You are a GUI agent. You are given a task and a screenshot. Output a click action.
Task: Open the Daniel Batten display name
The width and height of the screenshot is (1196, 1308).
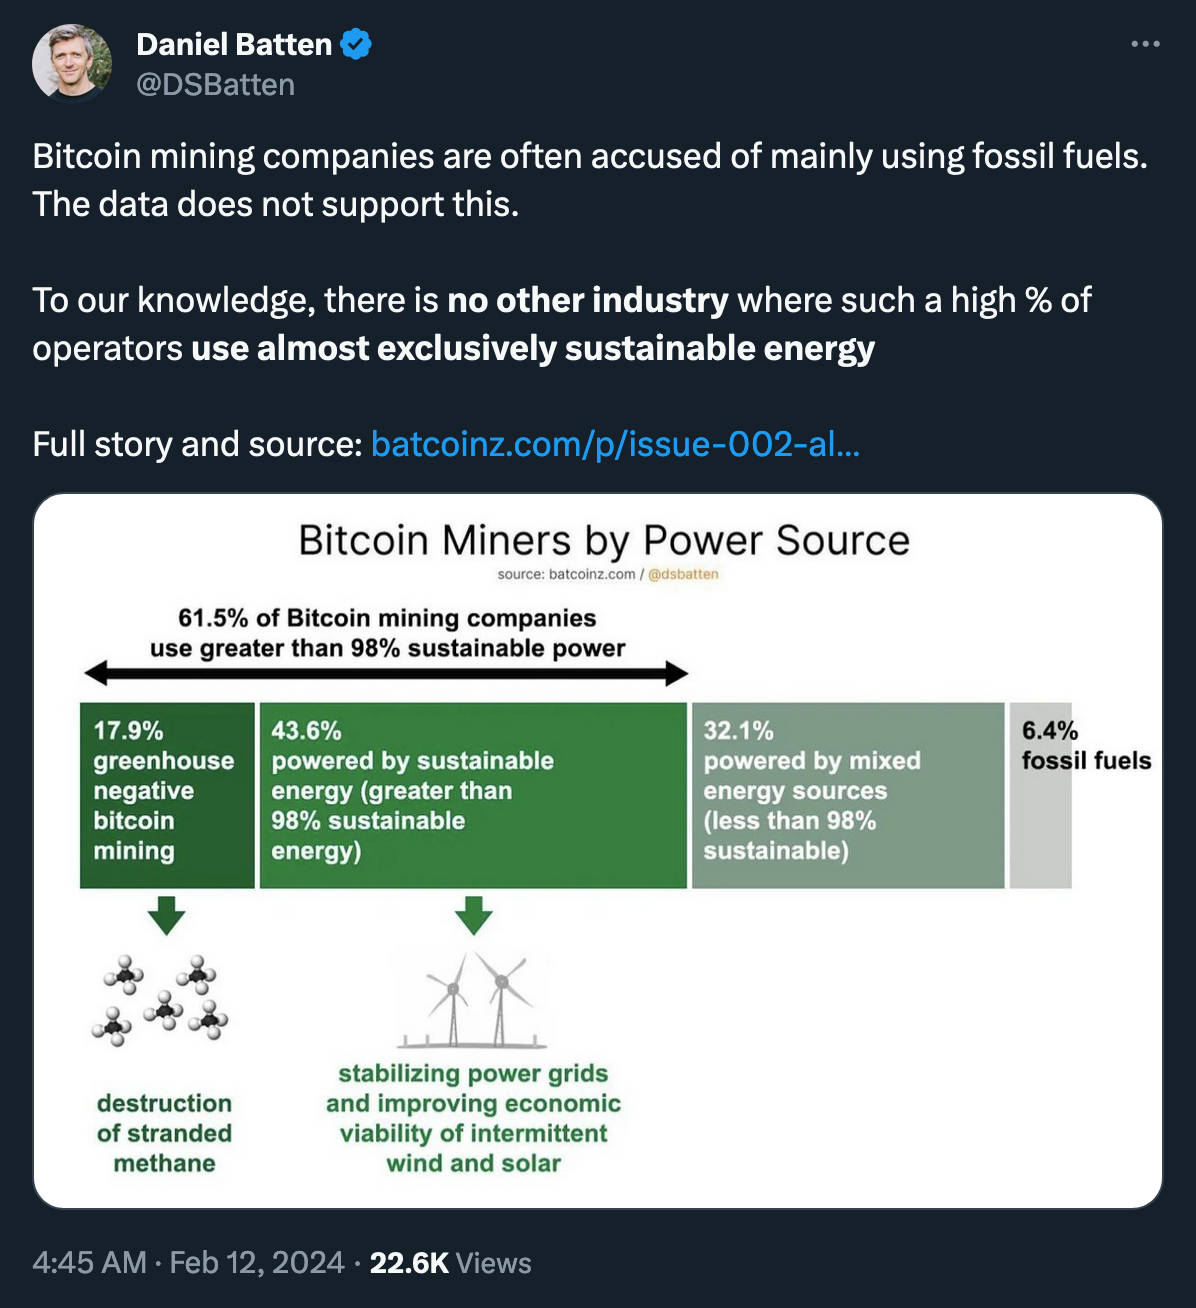click(234, 44)
